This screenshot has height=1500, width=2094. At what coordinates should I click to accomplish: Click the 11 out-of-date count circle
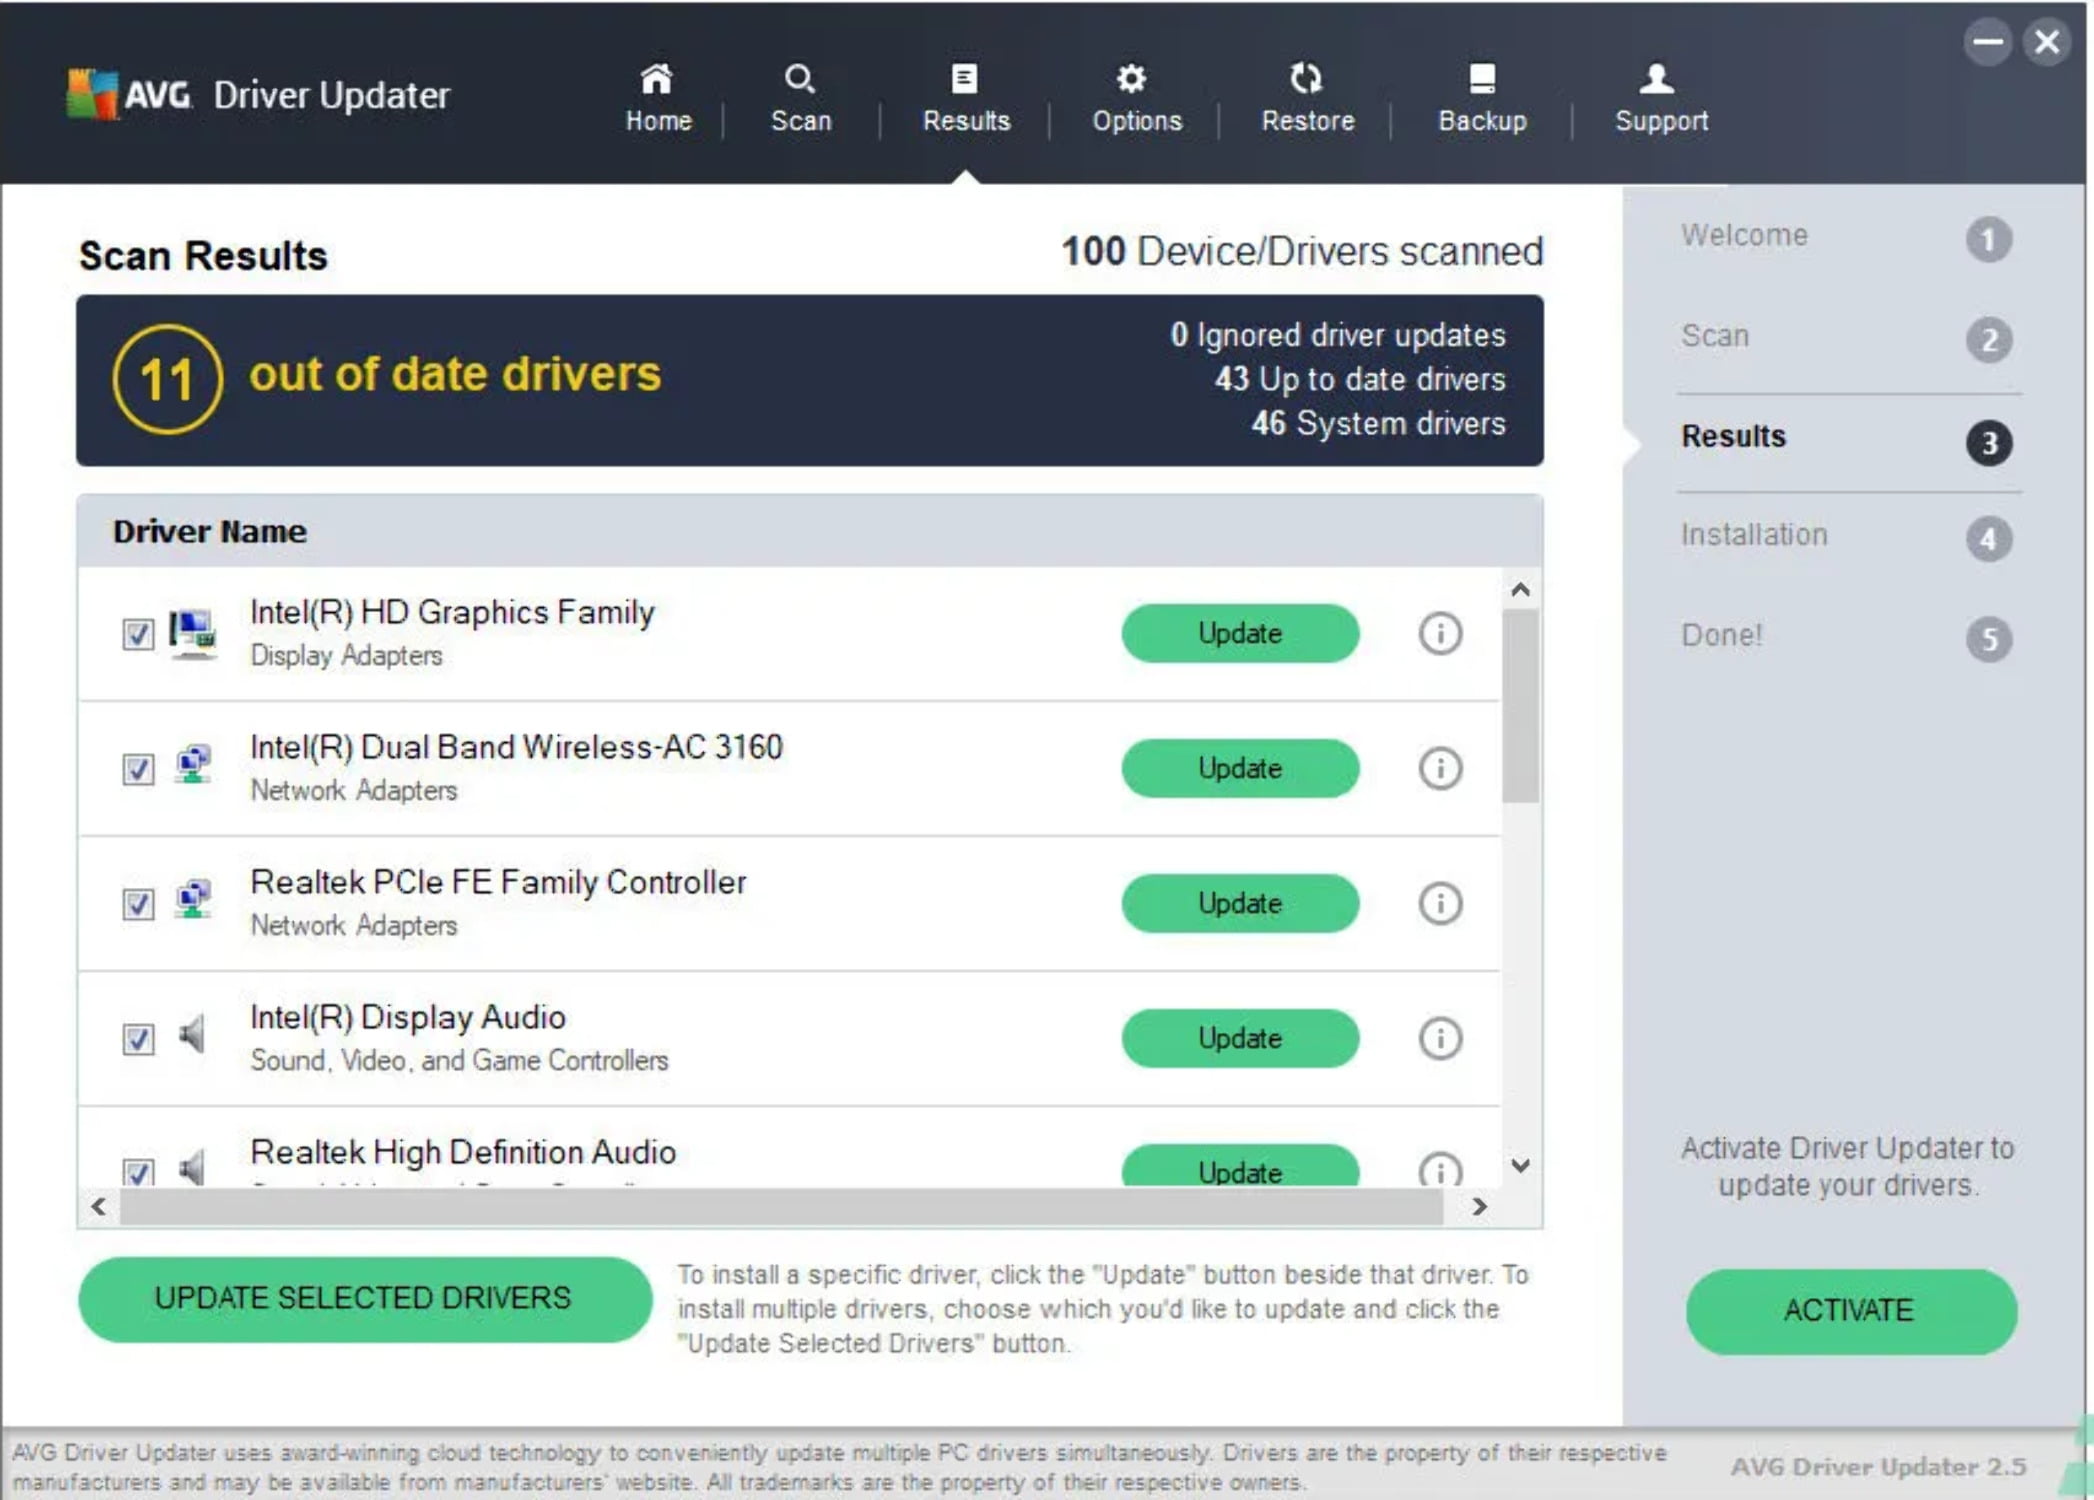(167, 379)
